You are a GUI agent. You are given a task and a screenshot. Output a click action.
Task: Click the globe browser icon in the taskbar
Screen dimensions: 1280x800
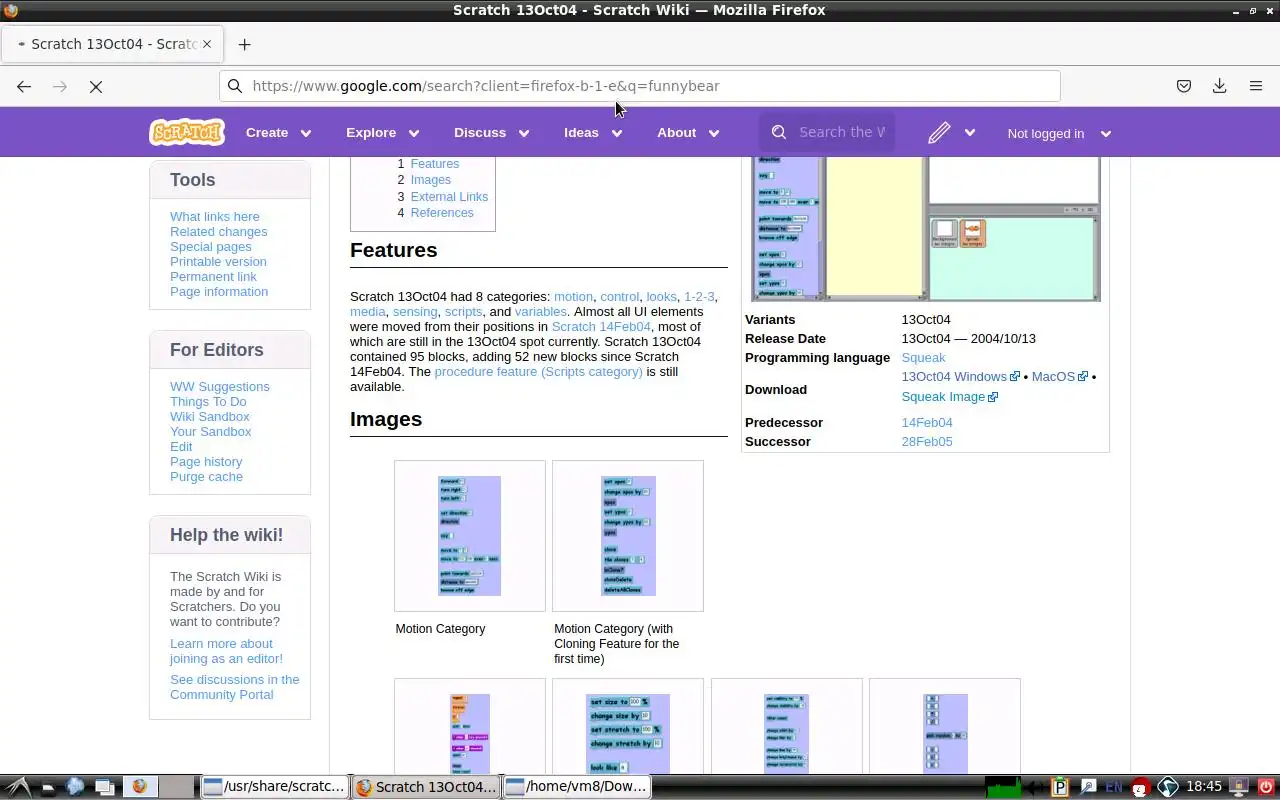[75, 786]
